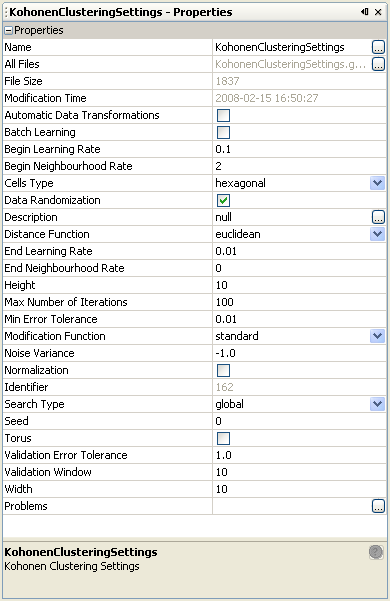
Task: Click the help question mark icon
Action: click(376, 552)
